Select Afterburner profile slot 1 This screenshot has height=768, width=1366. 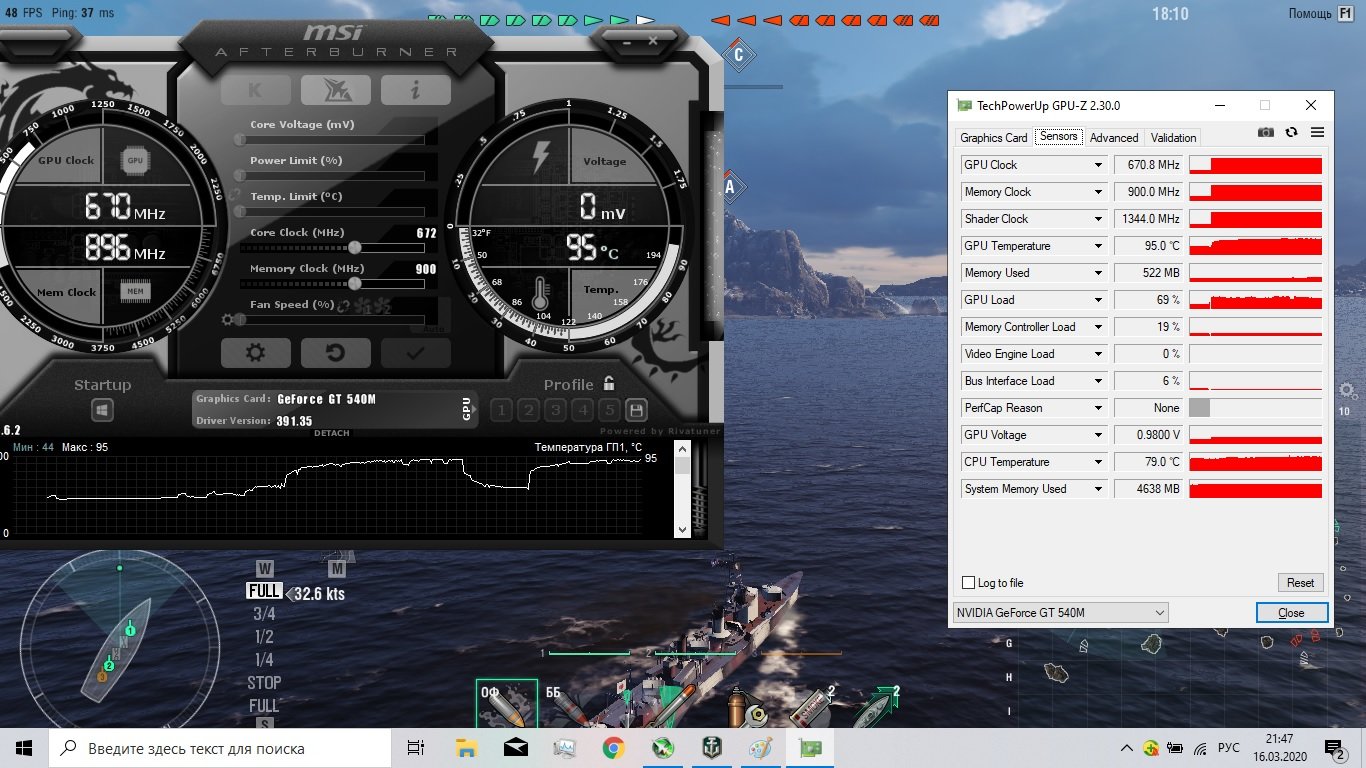501,410
